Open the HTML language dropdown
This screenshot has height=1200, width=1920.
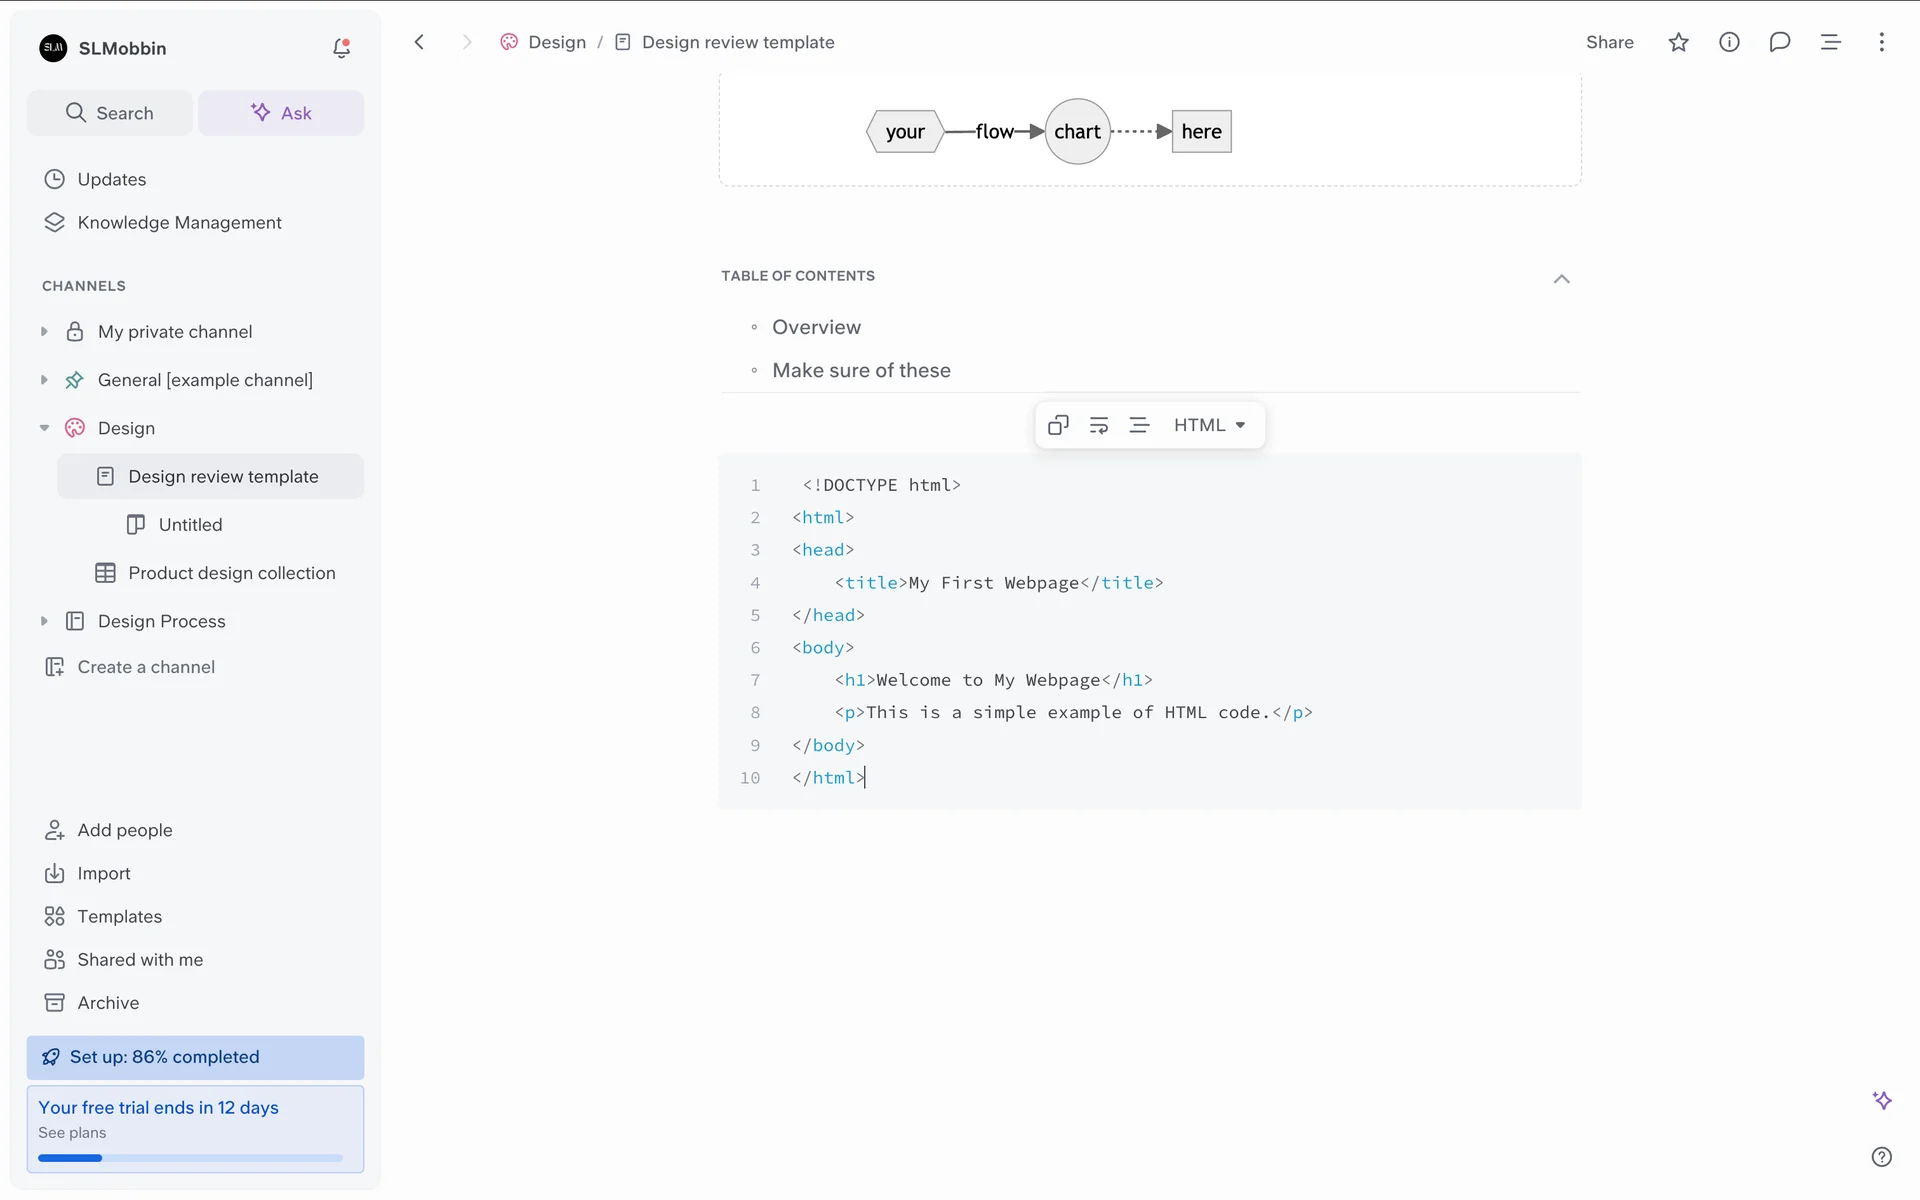coord(1209,425)
